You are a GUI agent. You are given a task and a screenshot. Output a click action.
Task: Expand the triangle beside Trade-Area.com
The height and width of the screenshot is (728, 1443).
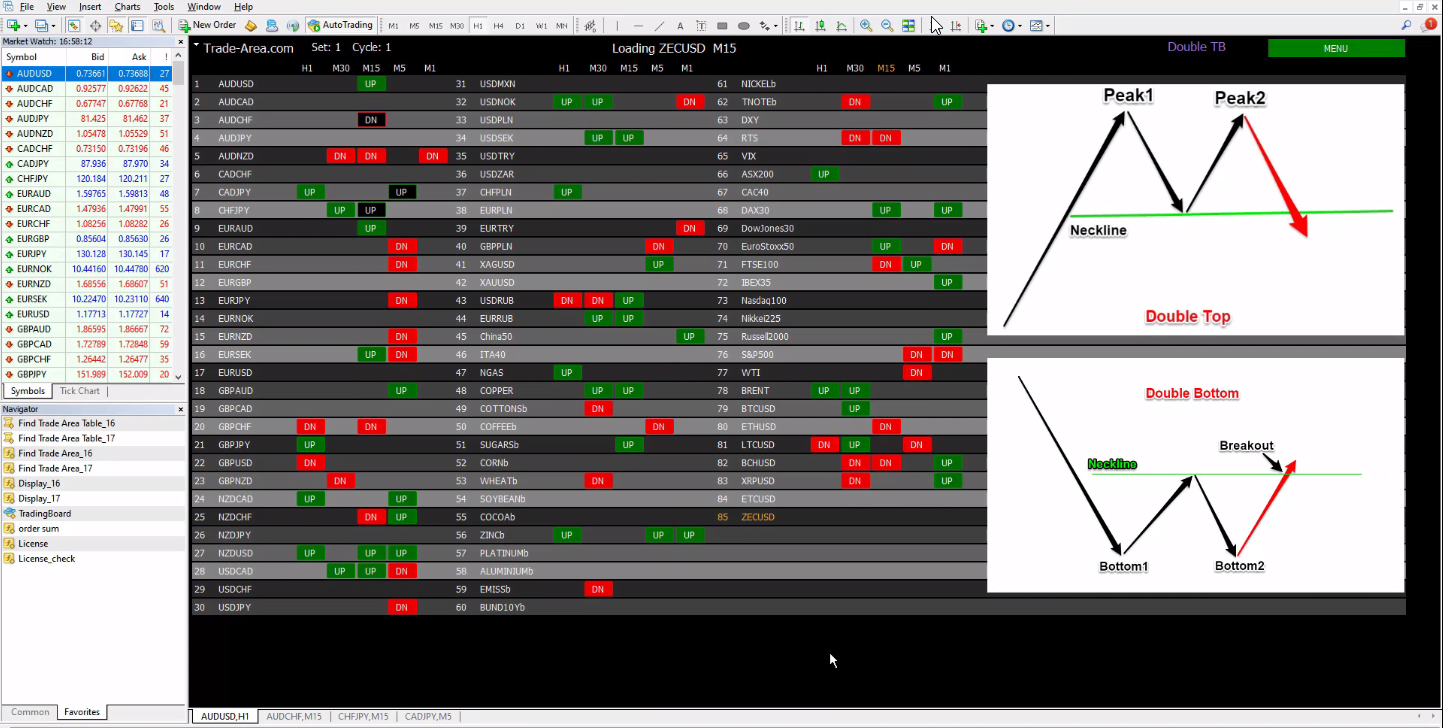pyautogui.click(x=197, y=45)
